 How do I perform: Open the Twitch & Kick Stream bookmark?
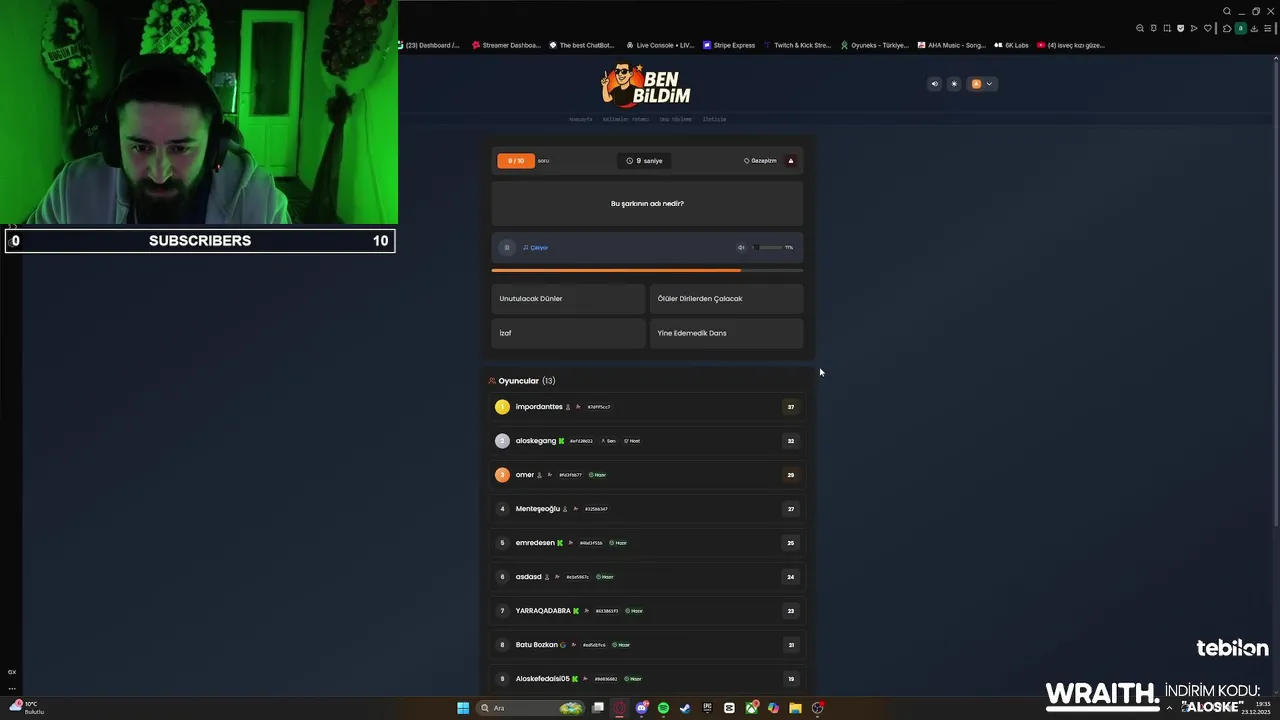[797, 45]
